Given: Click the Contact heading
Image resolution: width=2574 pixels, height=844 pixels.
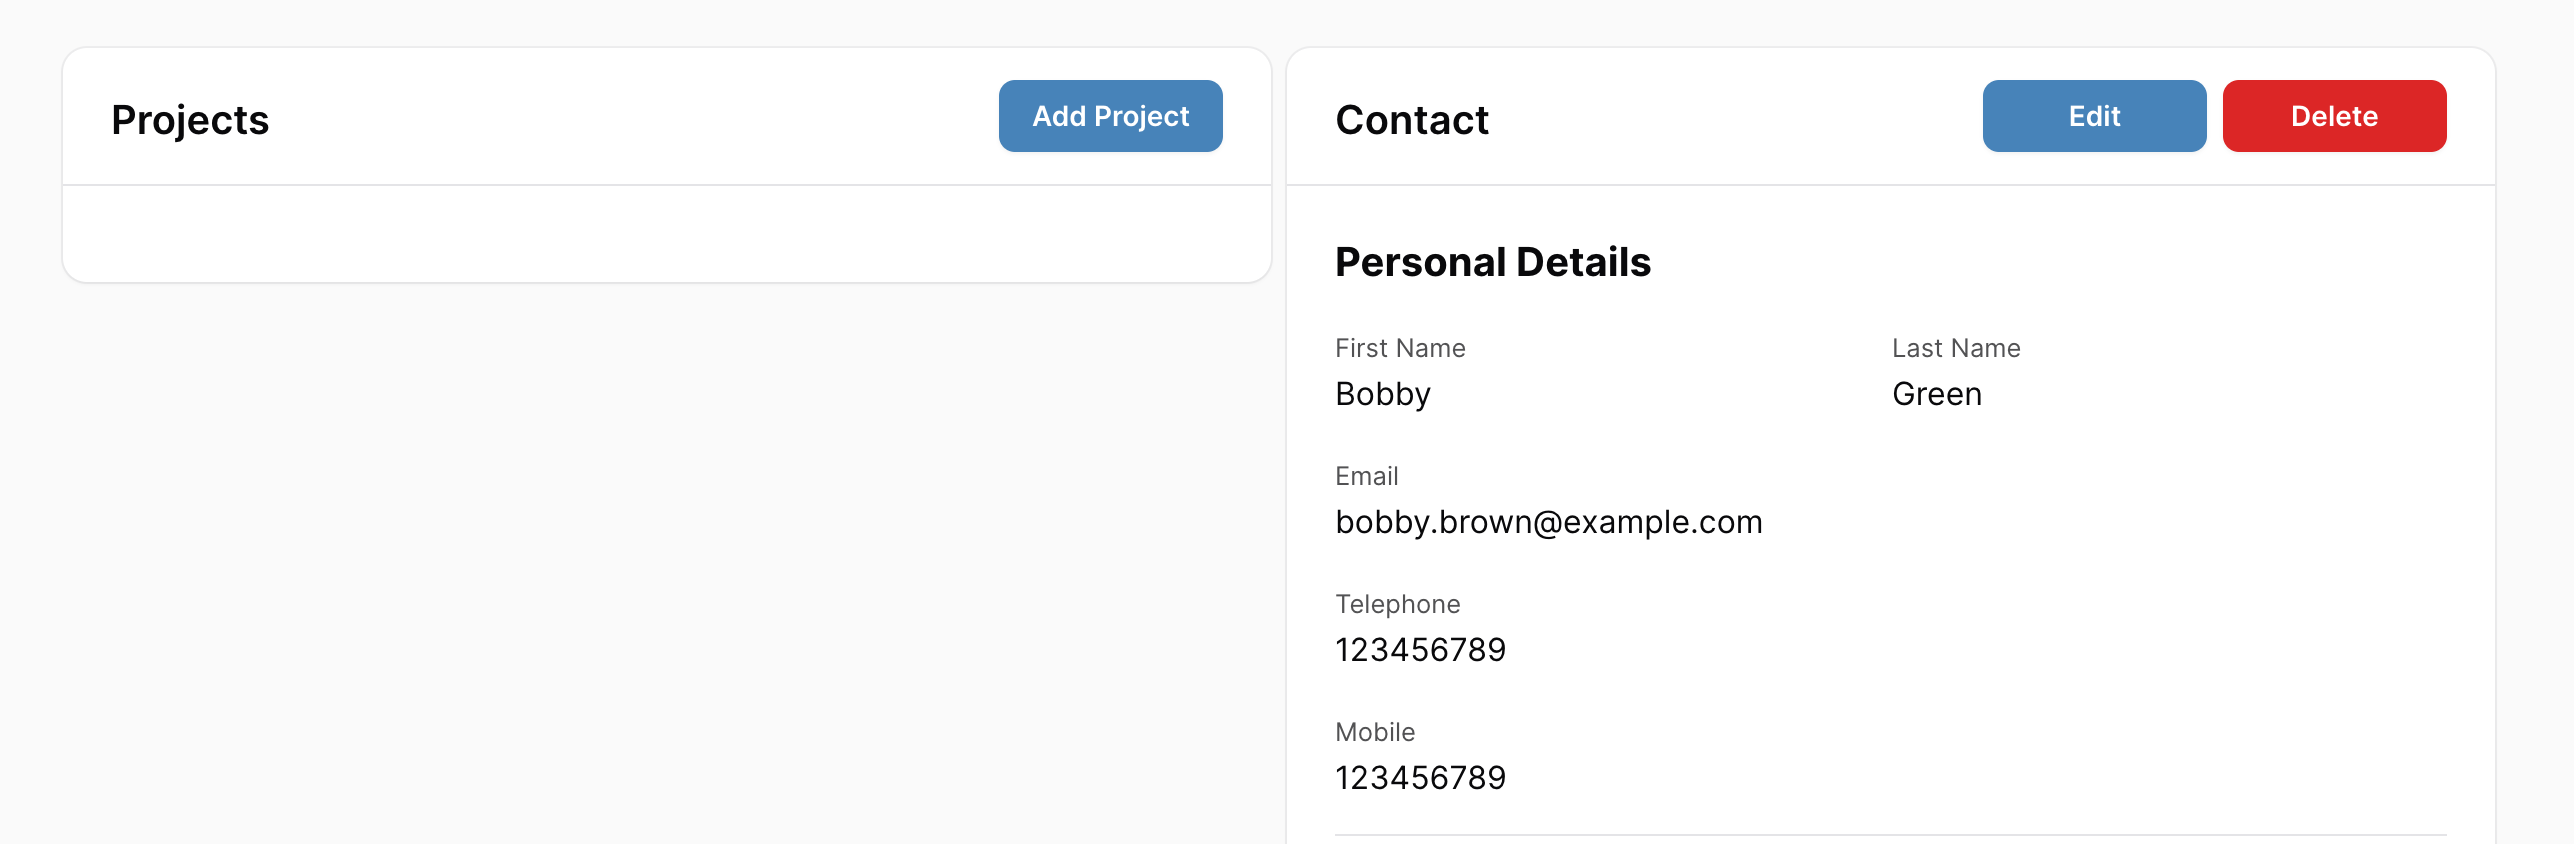Looking at the screenshot, I should [1411, 120].
